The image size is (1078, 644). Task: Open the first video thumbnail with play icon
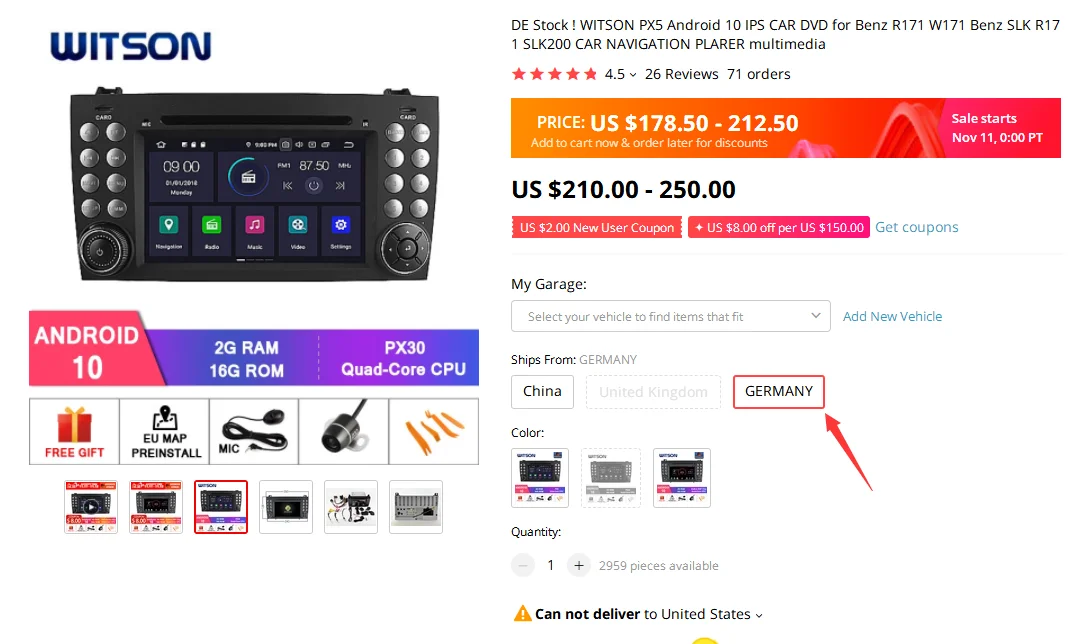pos(91,507)
